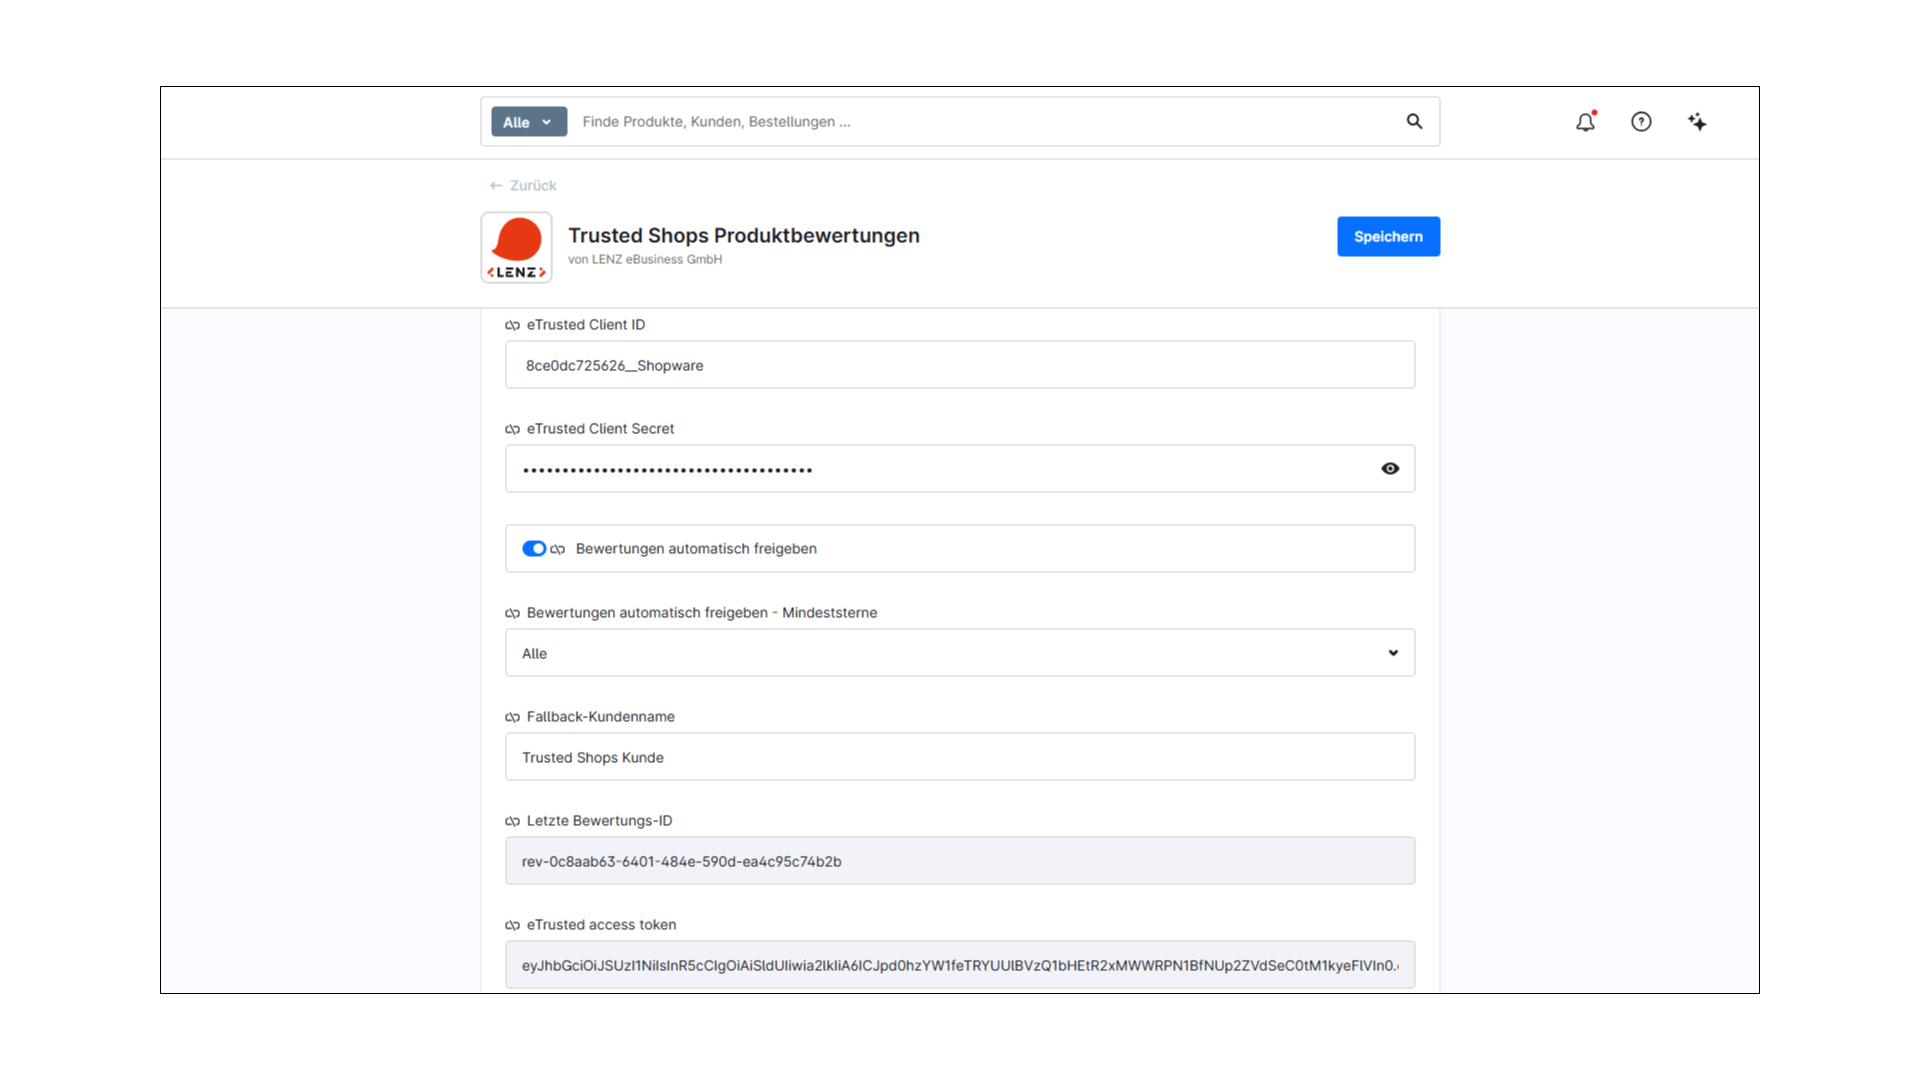
Task: Click the search magnifier icon
Action: point(1414,121)
